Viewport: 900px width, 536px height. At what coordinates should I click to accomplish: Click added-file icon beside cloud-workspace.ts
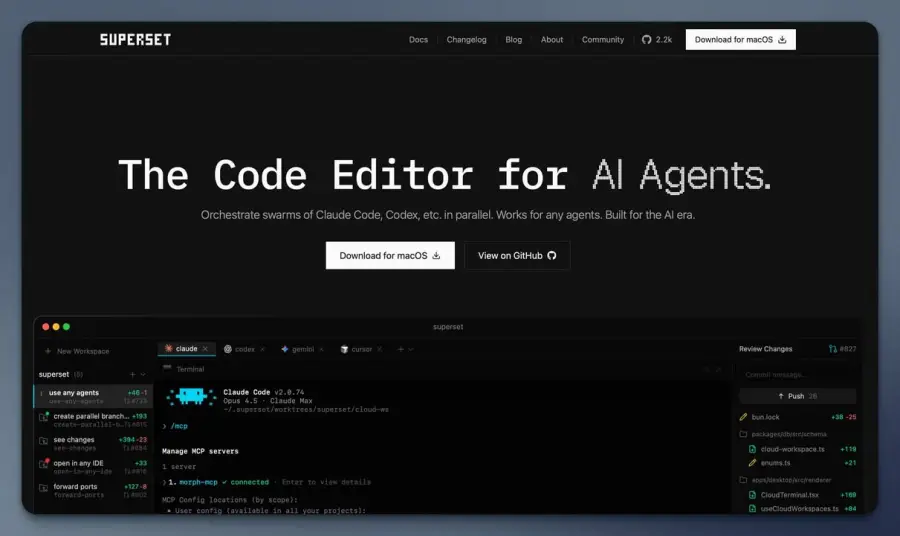752,449
